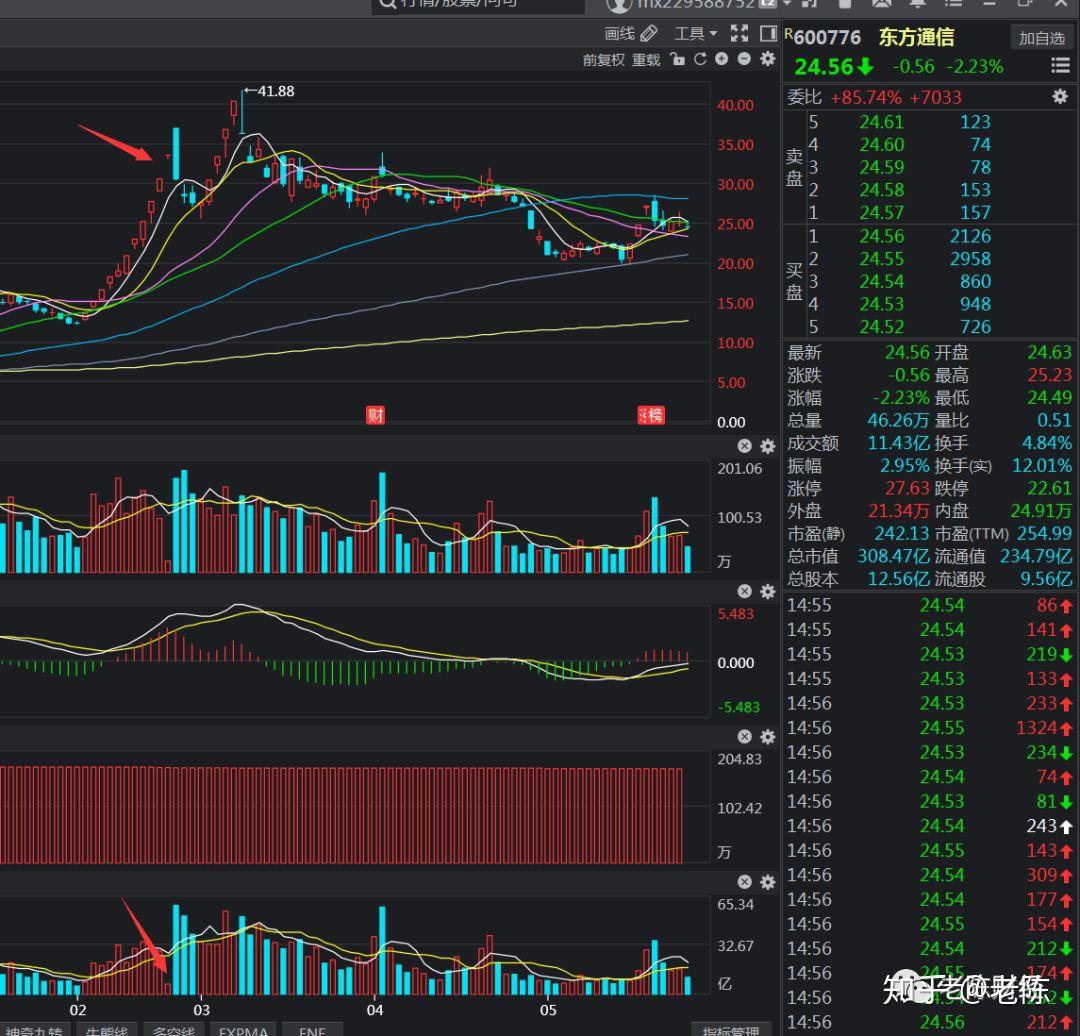Switch to the 牛熊线 indicator tab
The width and height of the screenshot is (1080, 1036).
click(x=107, y=1030)
